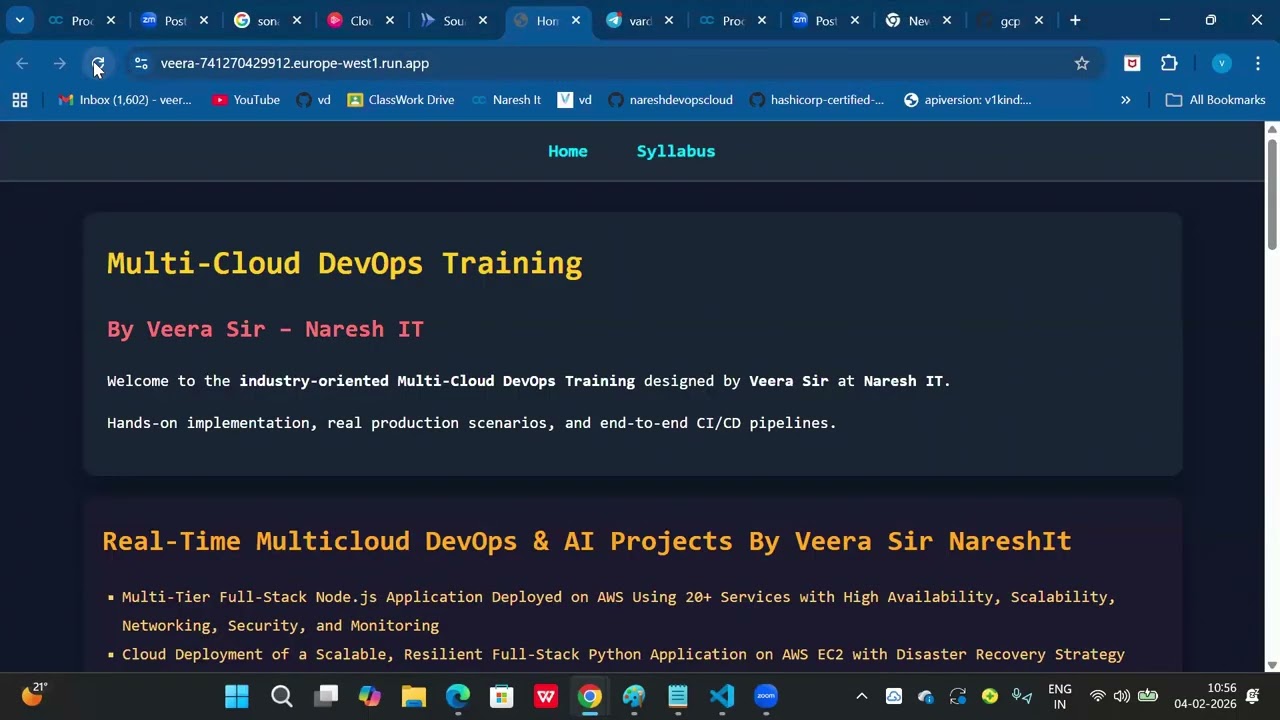
Task: Expand the tab search dropdown
Action: point(19,20)
